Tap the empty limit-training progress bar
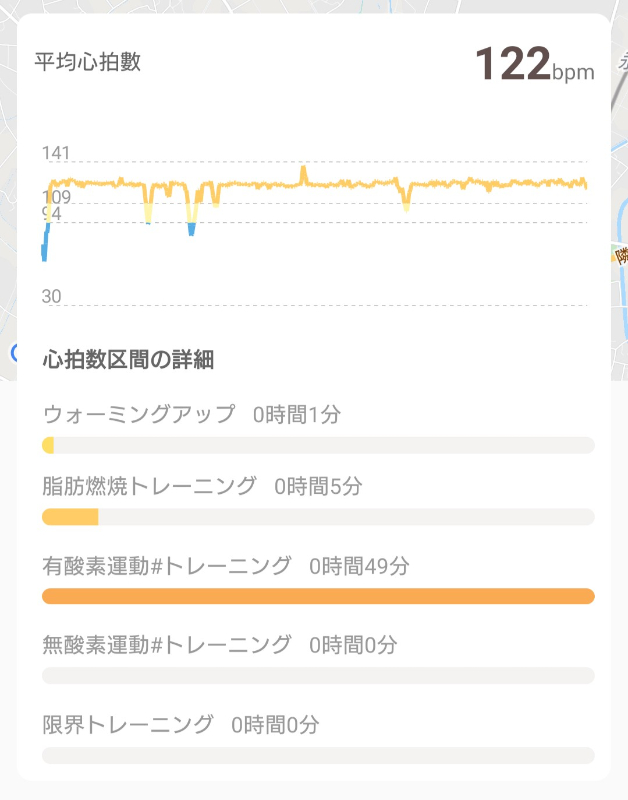Screen dimensions: 628x800 318,755
